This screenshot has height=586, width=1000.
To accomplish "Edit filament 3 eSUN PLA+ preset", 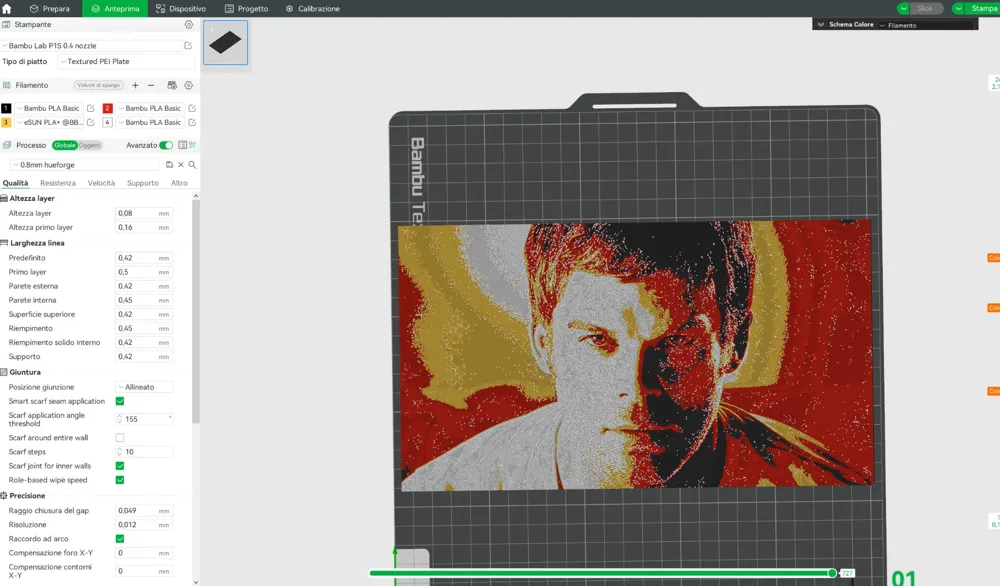I will (91, 122).
